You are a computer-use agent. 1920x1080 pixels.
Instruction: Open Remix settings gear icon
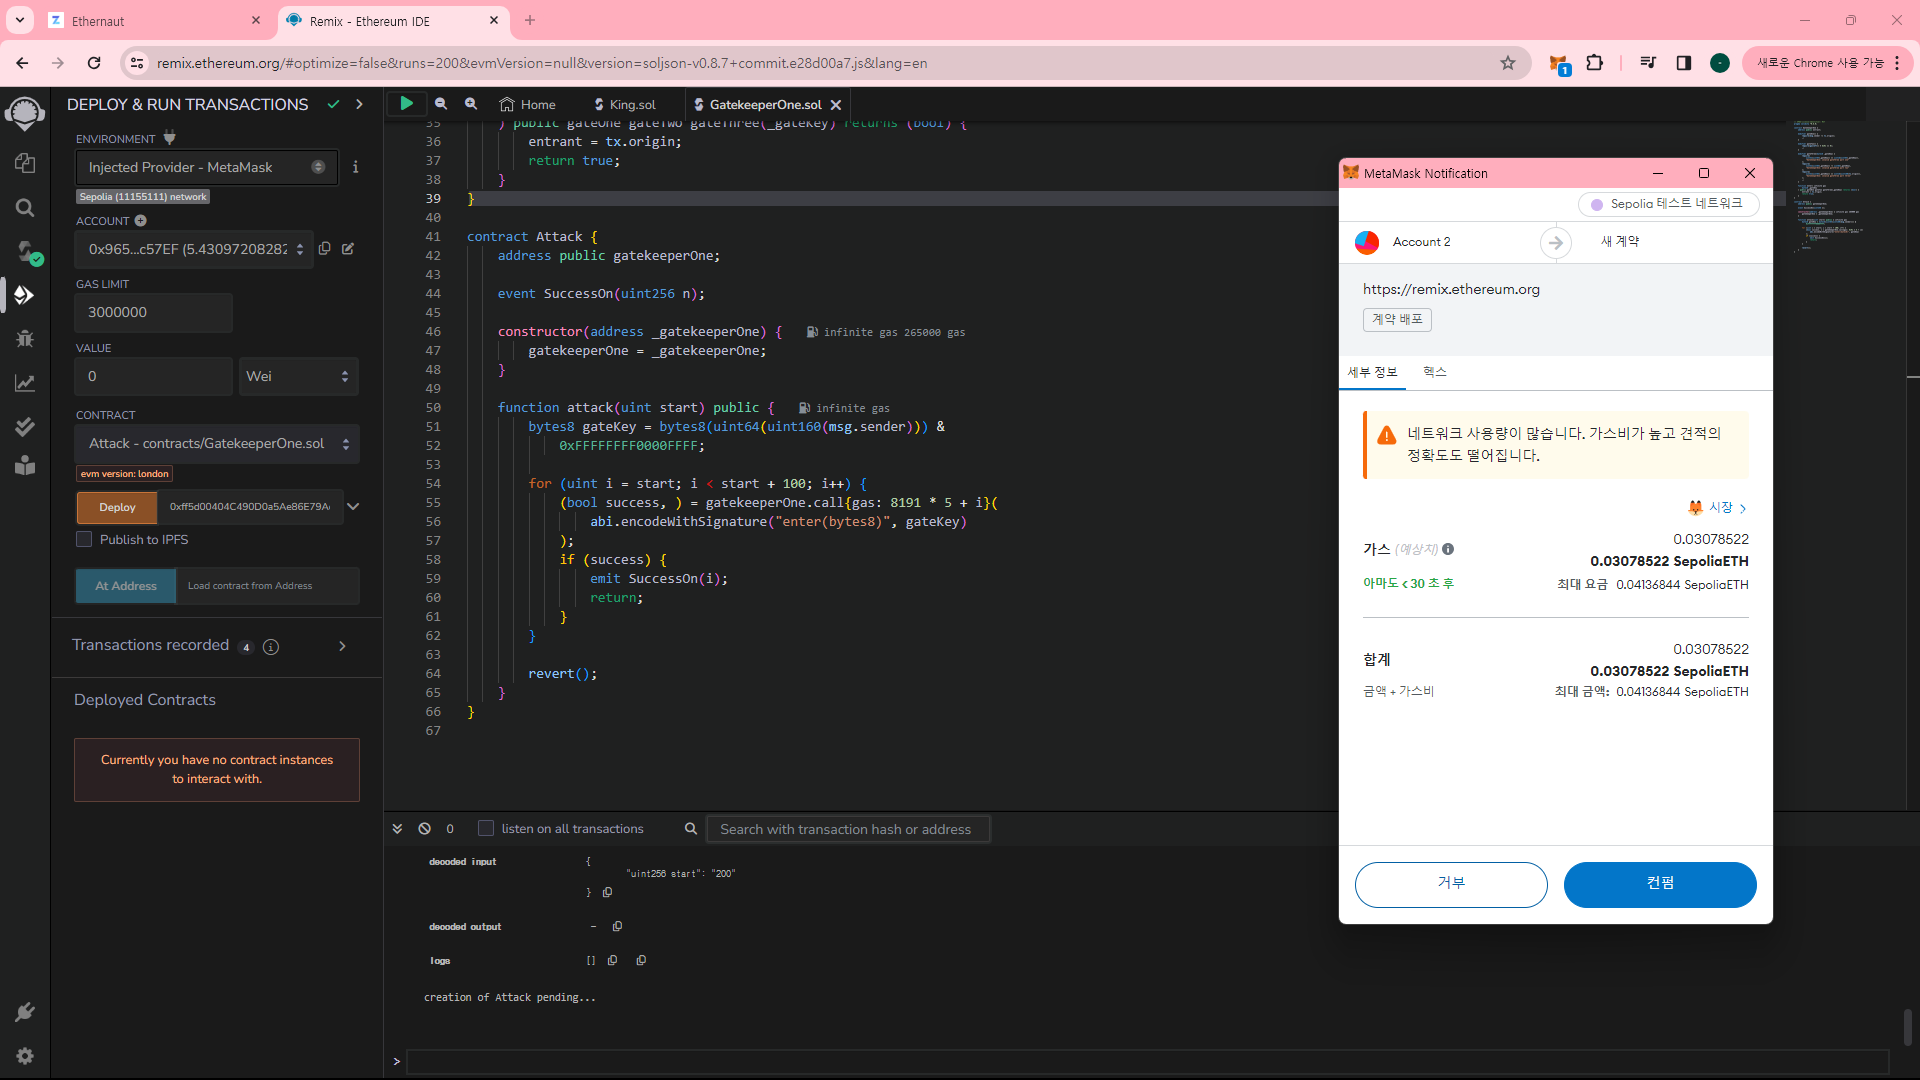pos(25,1056)
